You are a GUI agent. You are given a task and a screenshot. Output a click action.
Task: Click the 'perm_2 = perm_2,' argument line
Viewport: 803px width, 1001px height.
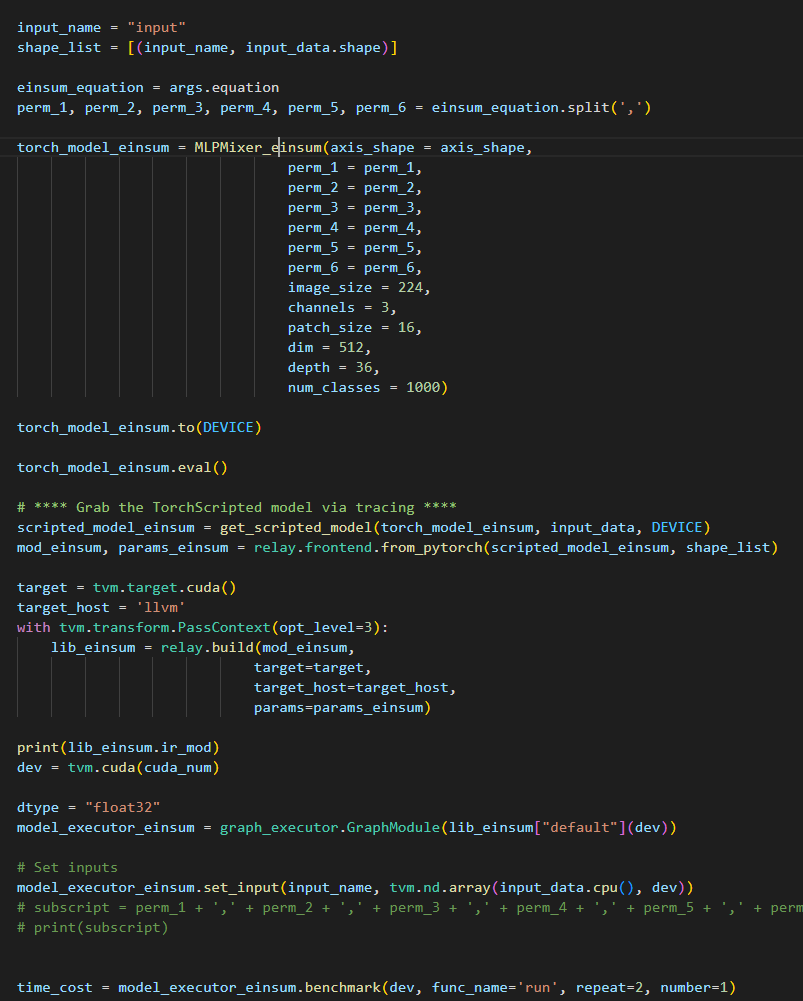[355, 188]
